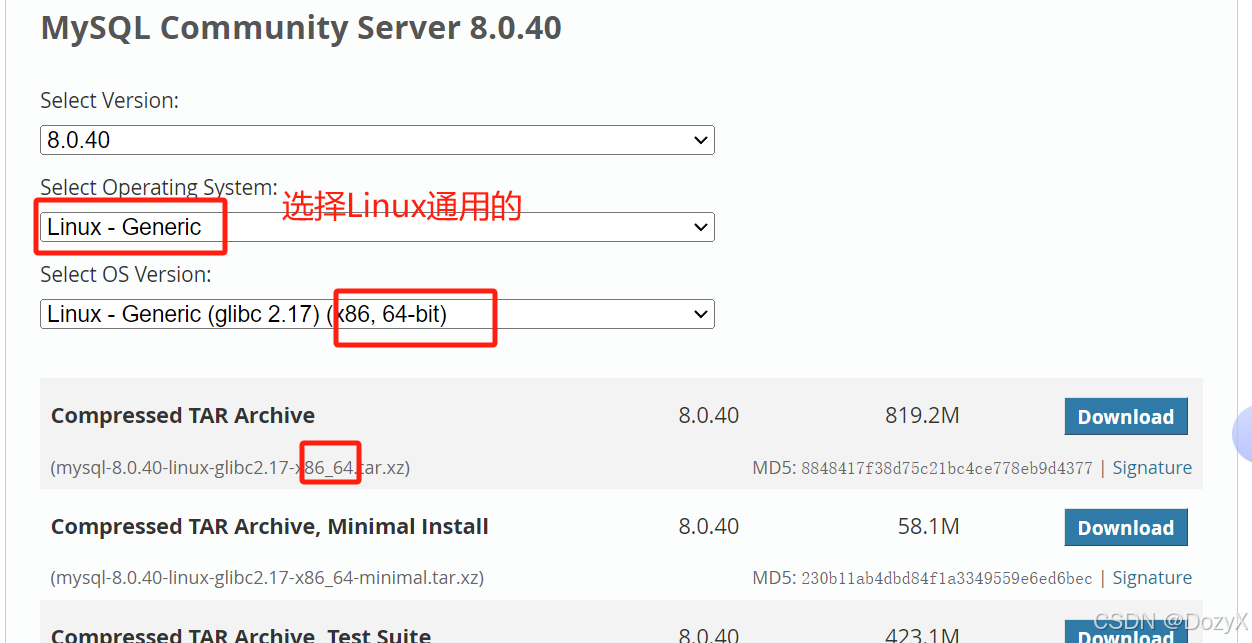The height and width of the screenshot is (643, 1252).
Task: Download the Compressed TAR Archive 819.2M
Action: 1126,417
